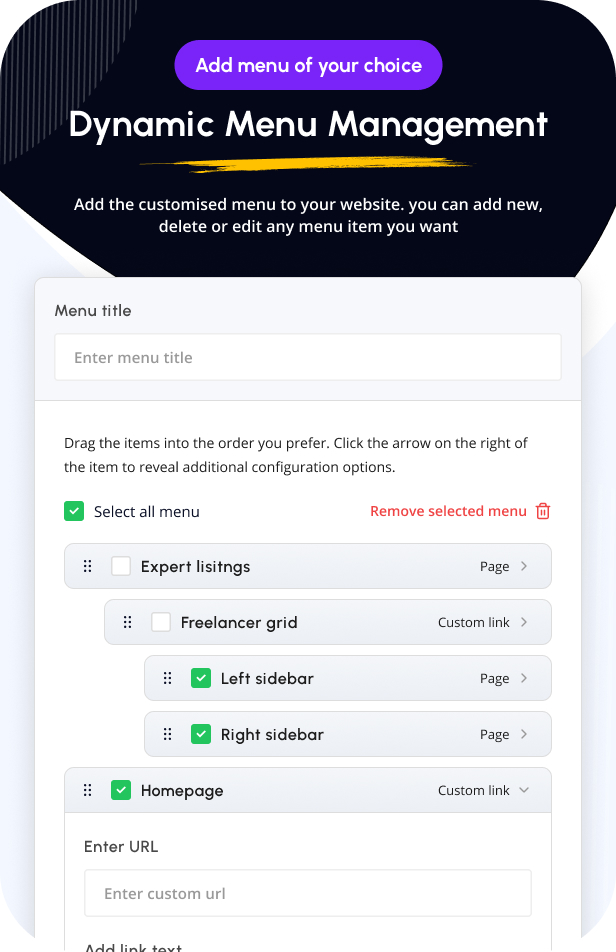Uncheck the Homepage checkbox
616x952 pixels.
121,790
